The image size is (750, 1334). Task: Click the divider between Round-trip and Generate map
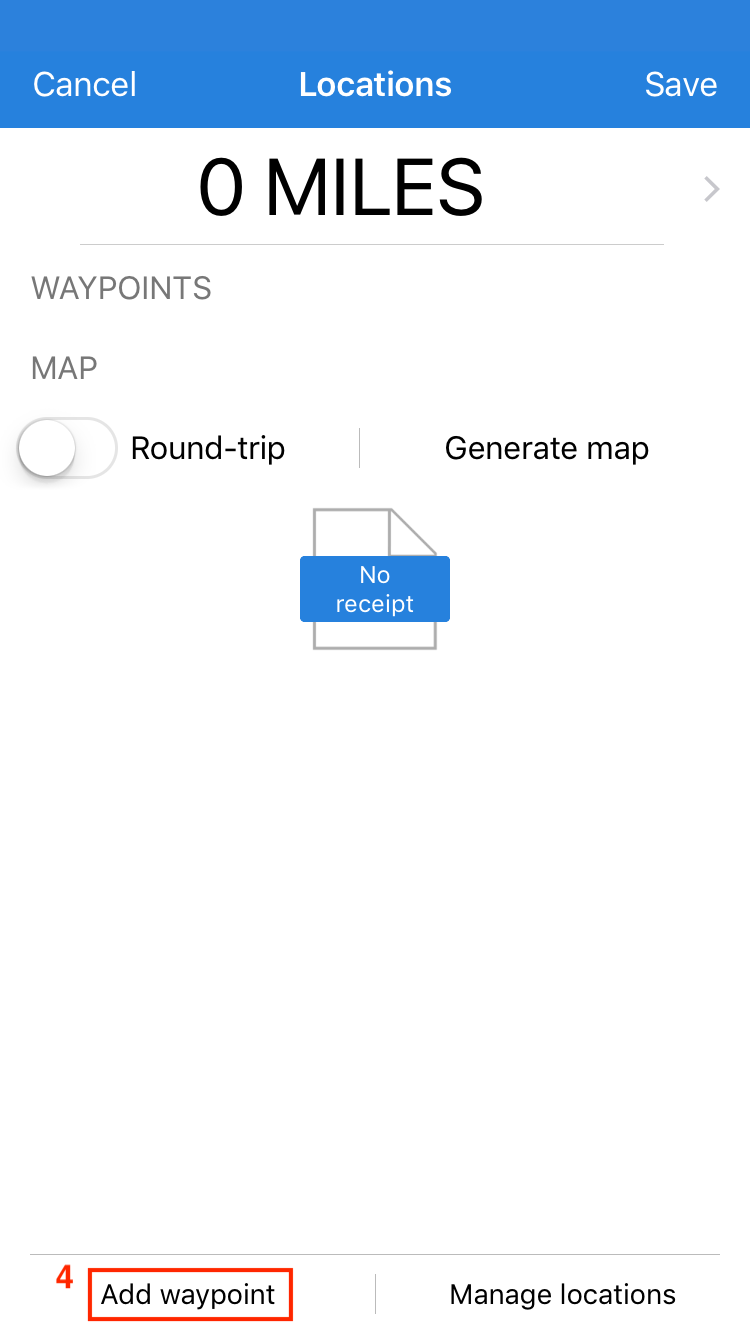[360, 448]
